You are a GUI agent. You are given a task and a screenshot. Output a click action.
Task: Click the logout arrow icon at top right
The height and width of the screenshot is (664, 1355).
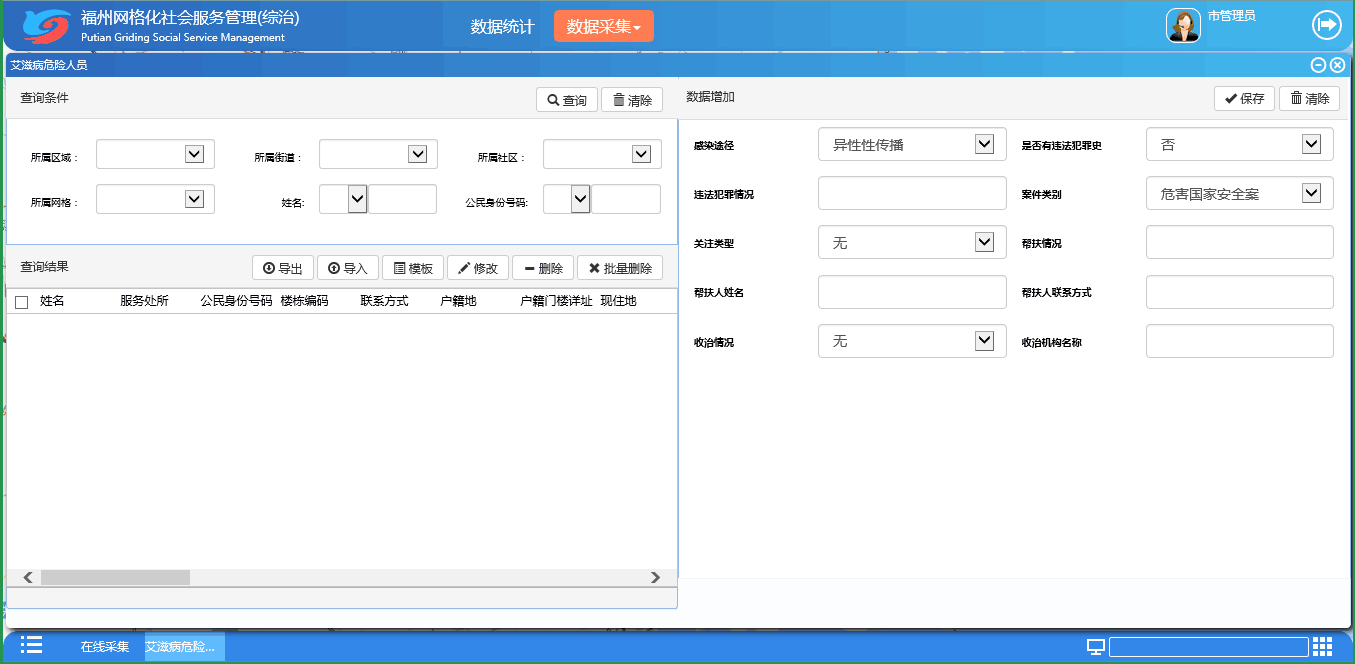click(x=1327, y=24)
